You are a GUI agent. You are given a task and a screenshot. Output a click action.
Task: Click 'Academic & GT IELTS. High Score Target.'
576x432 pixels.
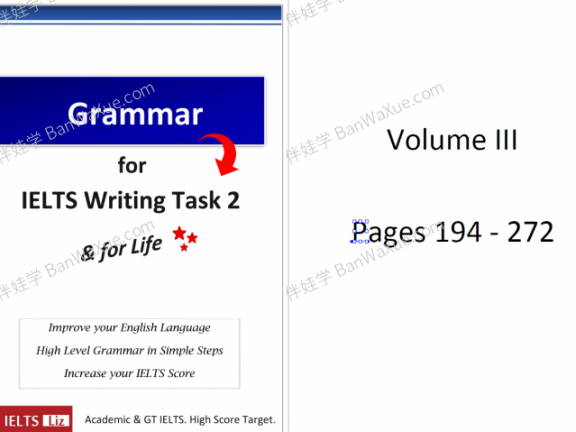[180, 420]
